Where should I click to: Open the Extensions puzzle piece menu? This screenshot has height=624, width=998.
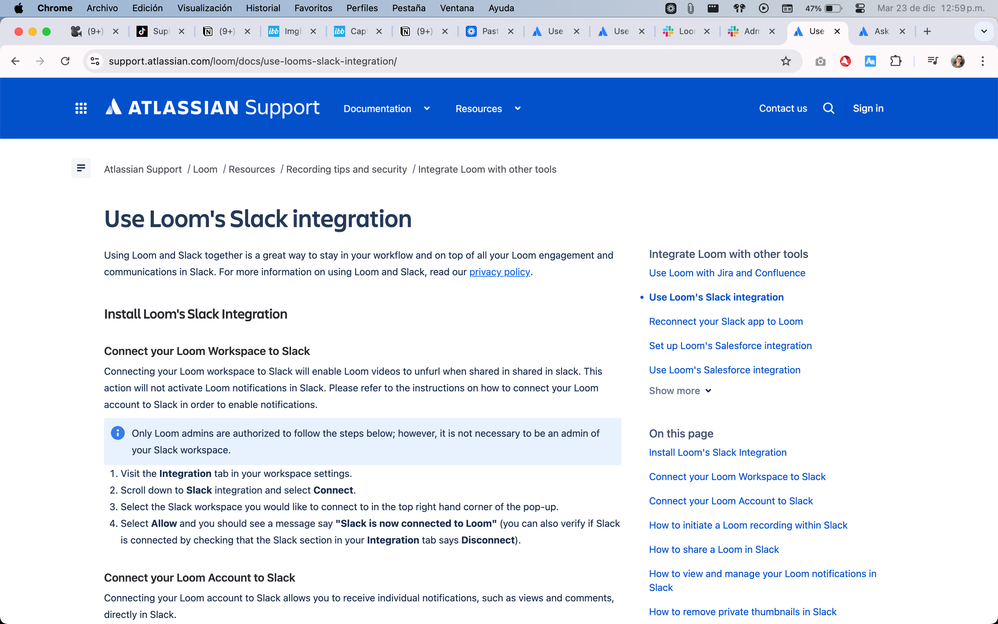(x=896, y=61)
